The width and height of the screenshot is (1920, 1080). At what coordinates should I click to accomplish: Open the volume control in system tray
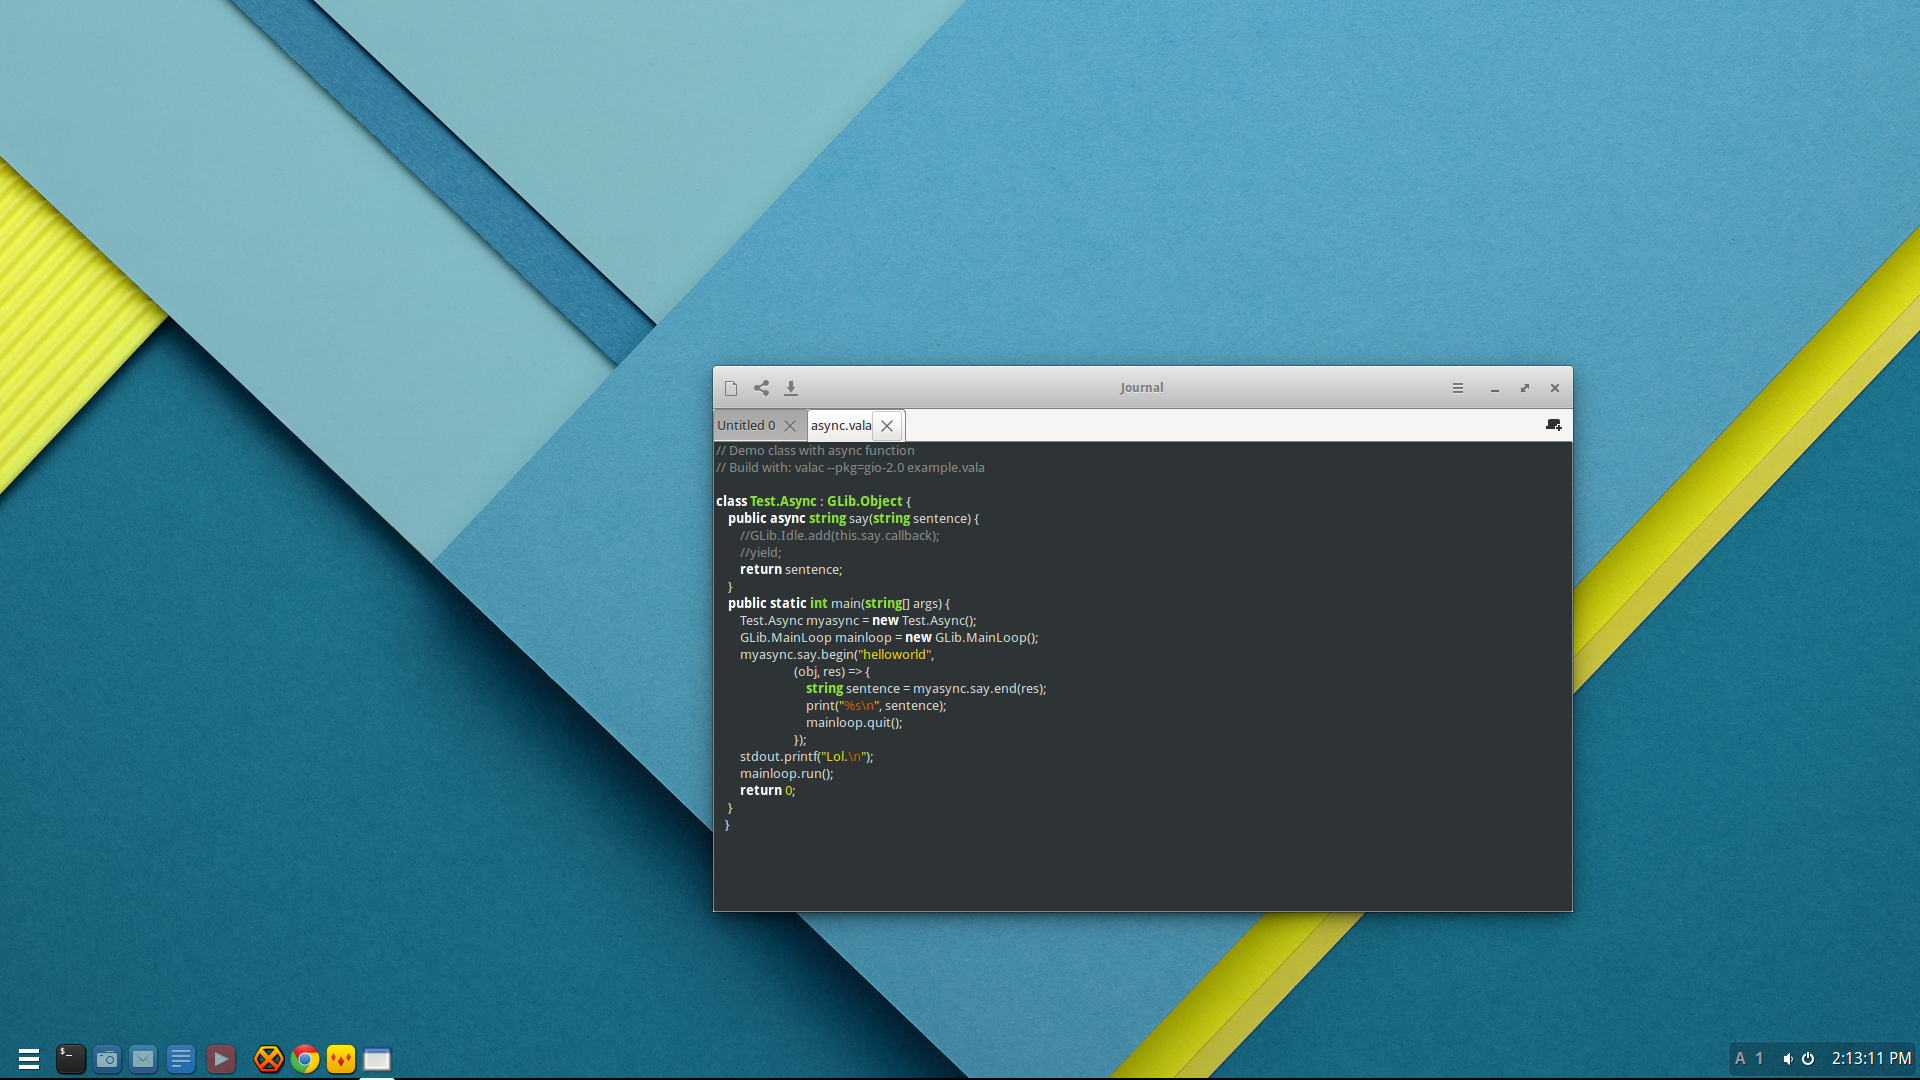click(1788, 1058)
